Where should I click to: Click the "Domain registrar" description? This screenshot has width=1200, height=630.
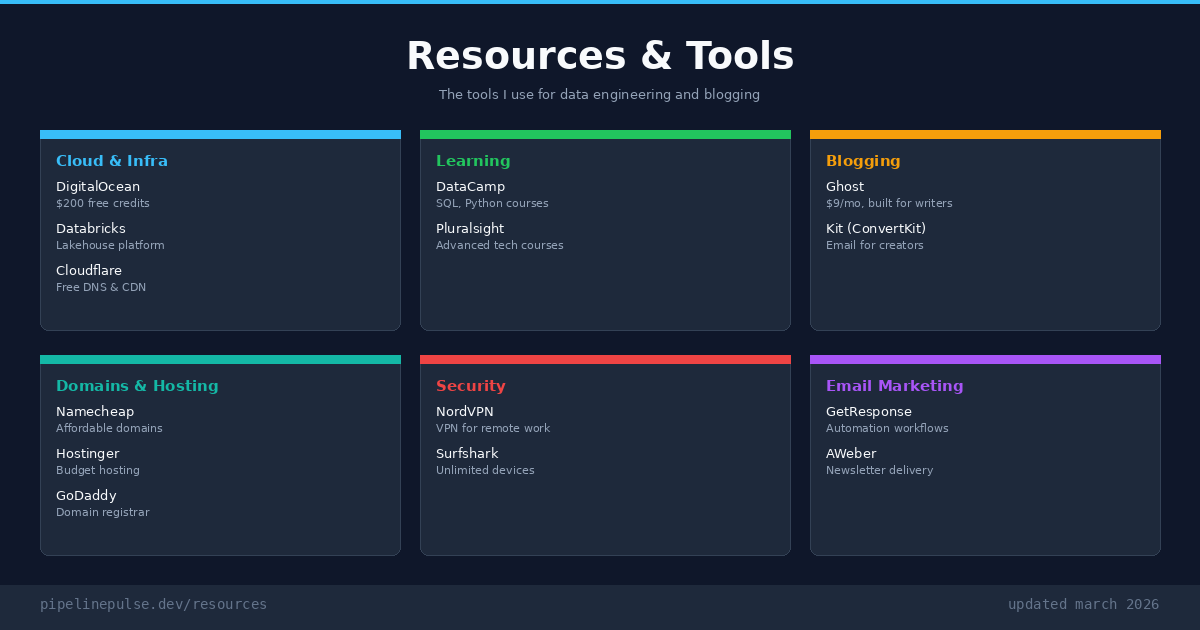pos(103,513)
